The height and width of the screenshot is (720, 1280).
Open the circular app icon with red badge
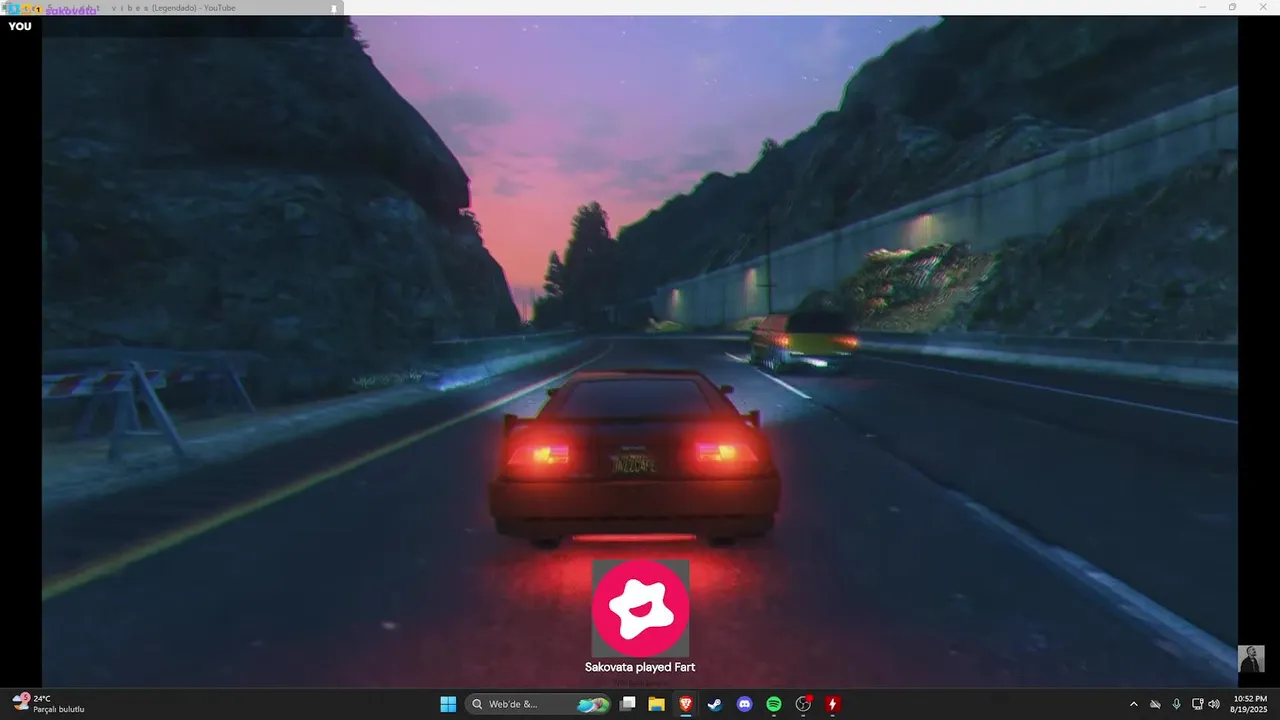click(x=803, y=704)
